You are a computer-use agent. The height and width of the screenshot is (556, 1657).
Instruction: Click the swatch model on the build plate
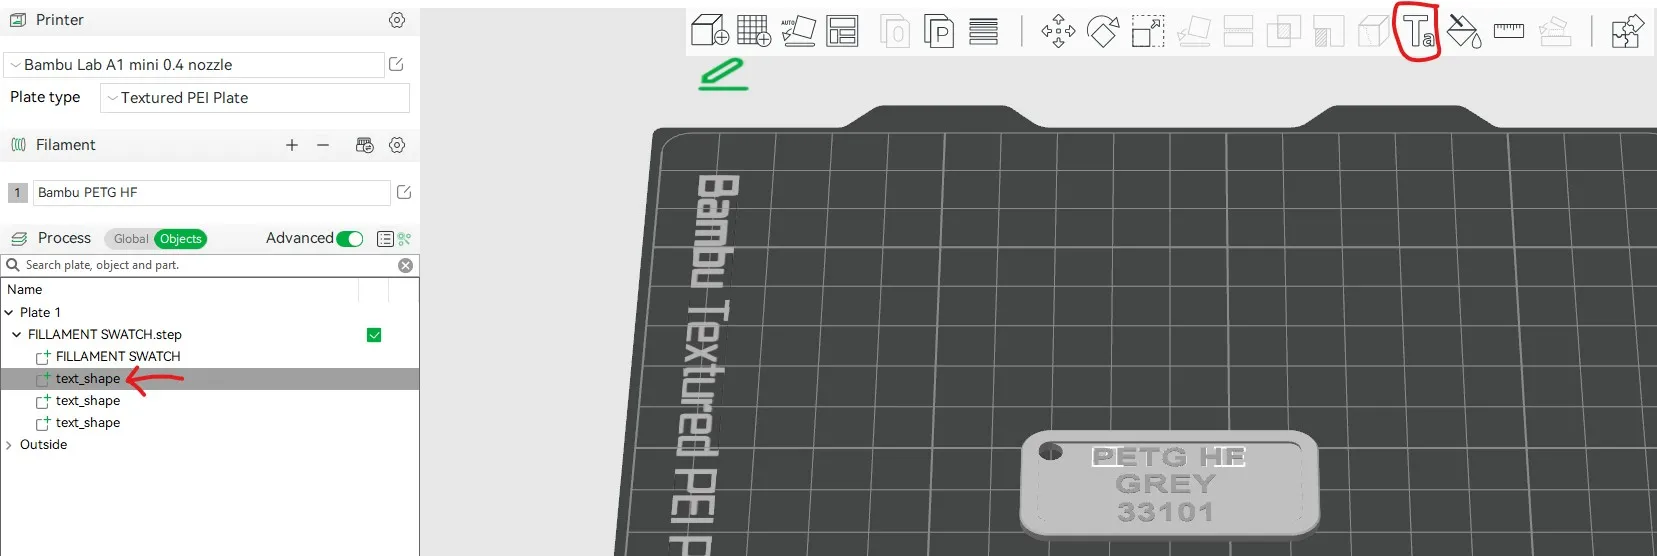[1169, 485]
